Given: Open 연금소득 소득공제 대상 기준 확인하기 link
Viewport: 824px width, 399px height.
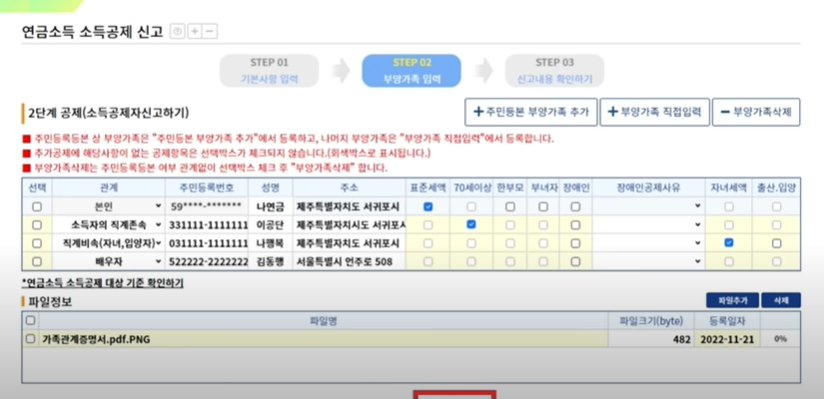Looking at the screenshot, I should (x=102, y=283).
